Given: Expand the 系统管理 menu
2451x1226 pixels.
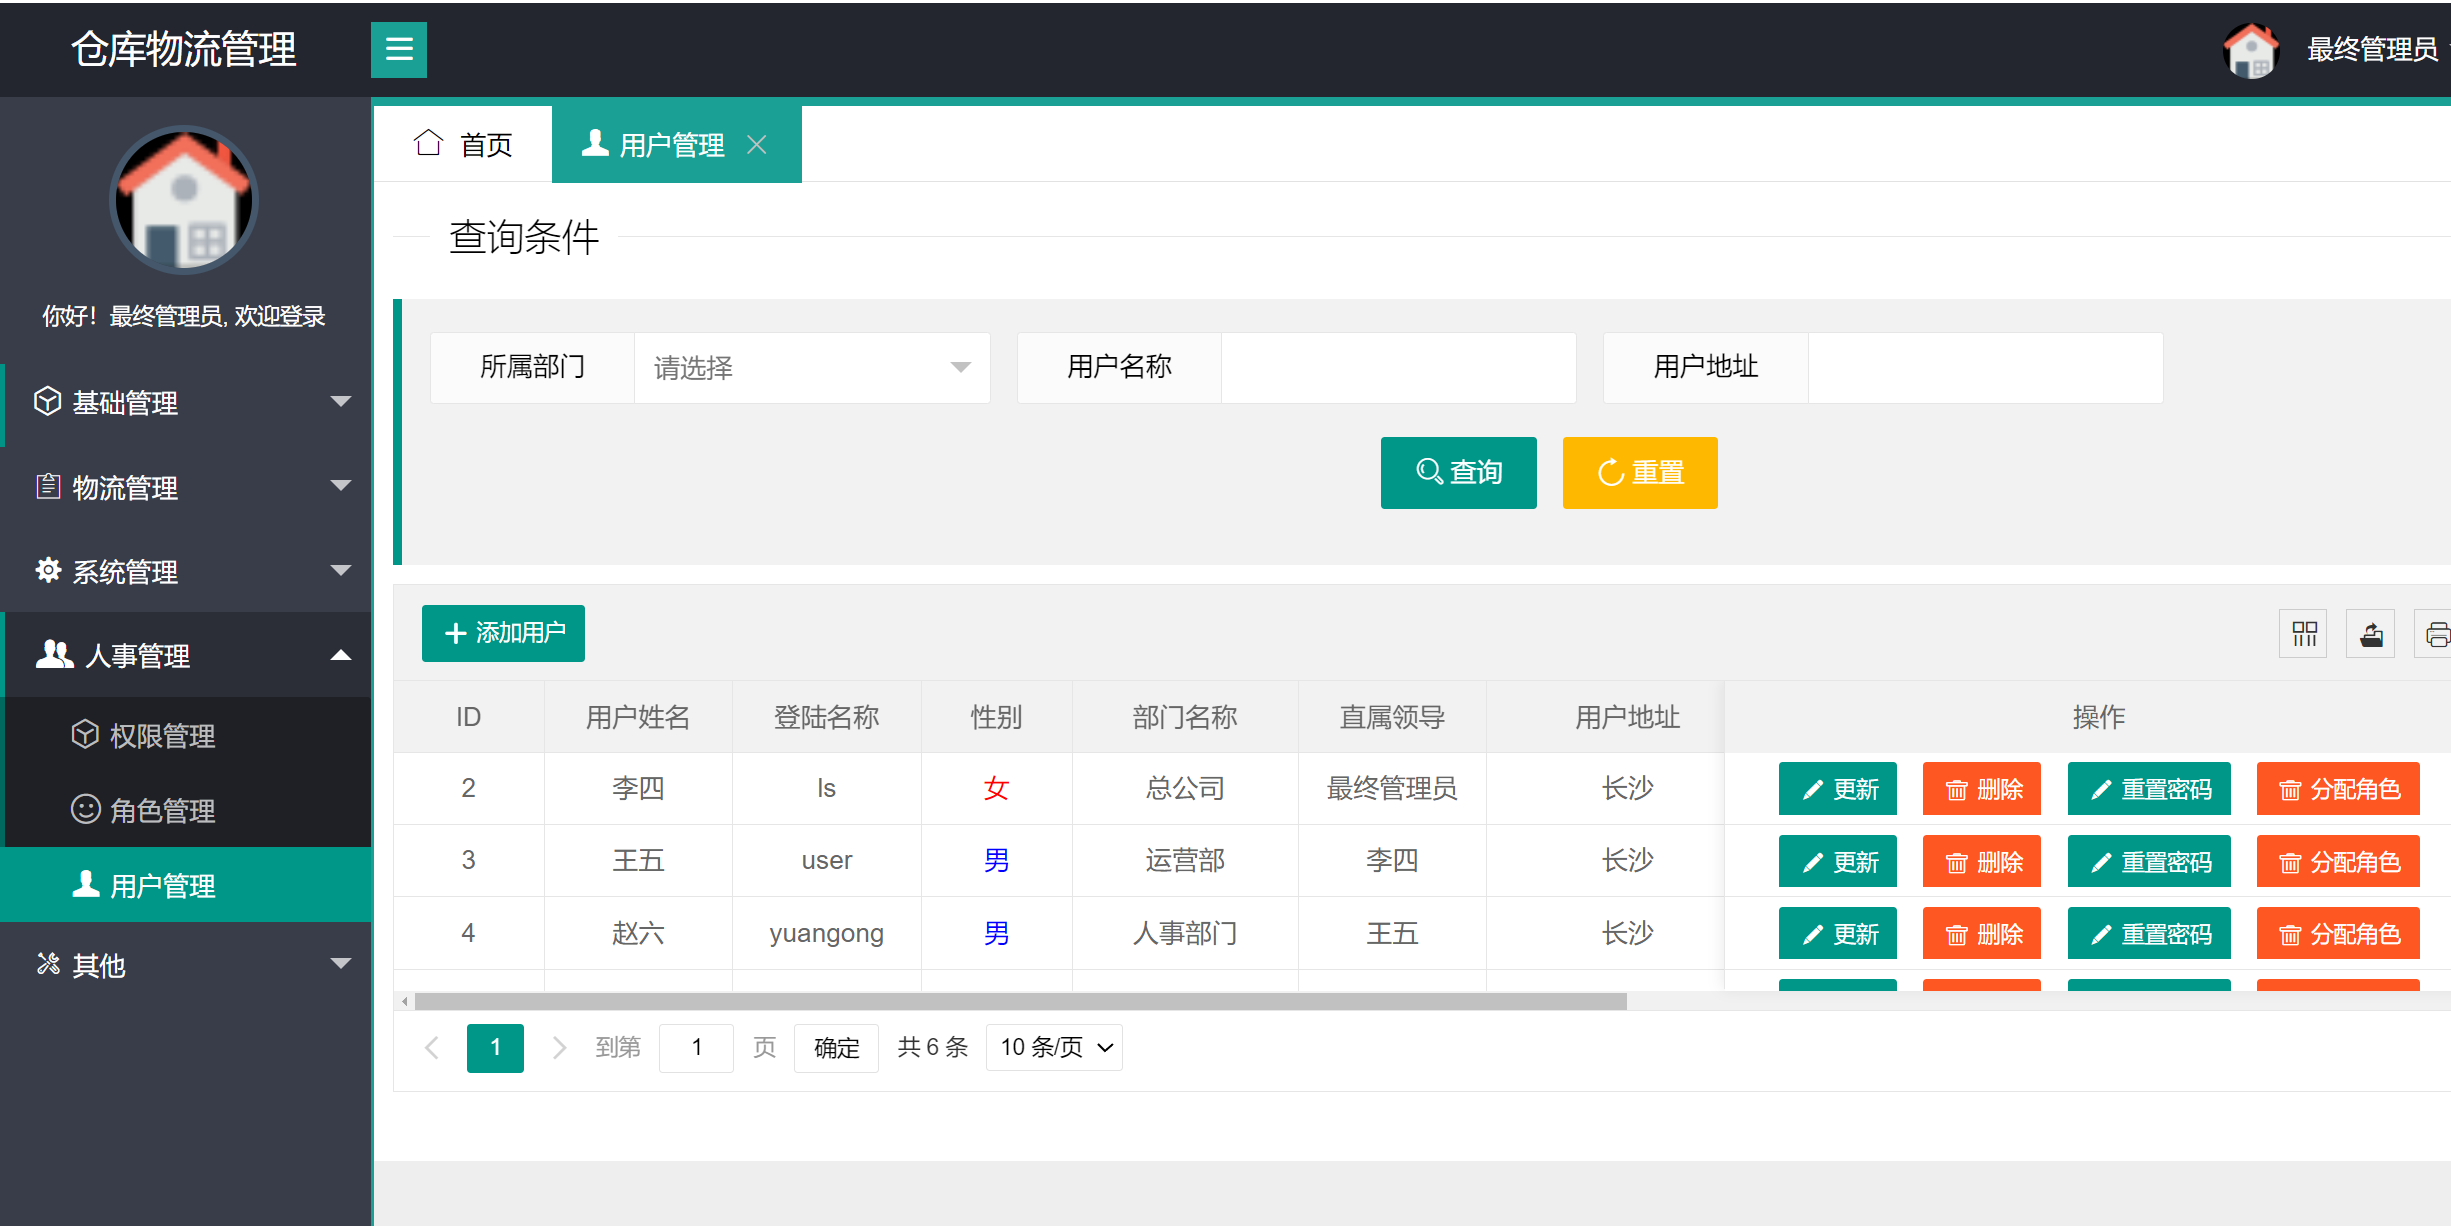Looking at the screenshot, I should (186, 571).
